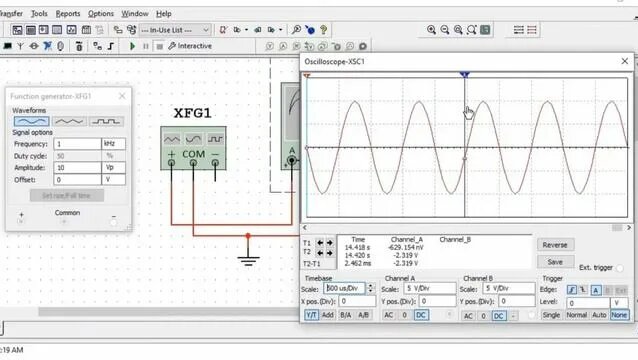Click Set rise/Fall time button

[x=67, y=196]
